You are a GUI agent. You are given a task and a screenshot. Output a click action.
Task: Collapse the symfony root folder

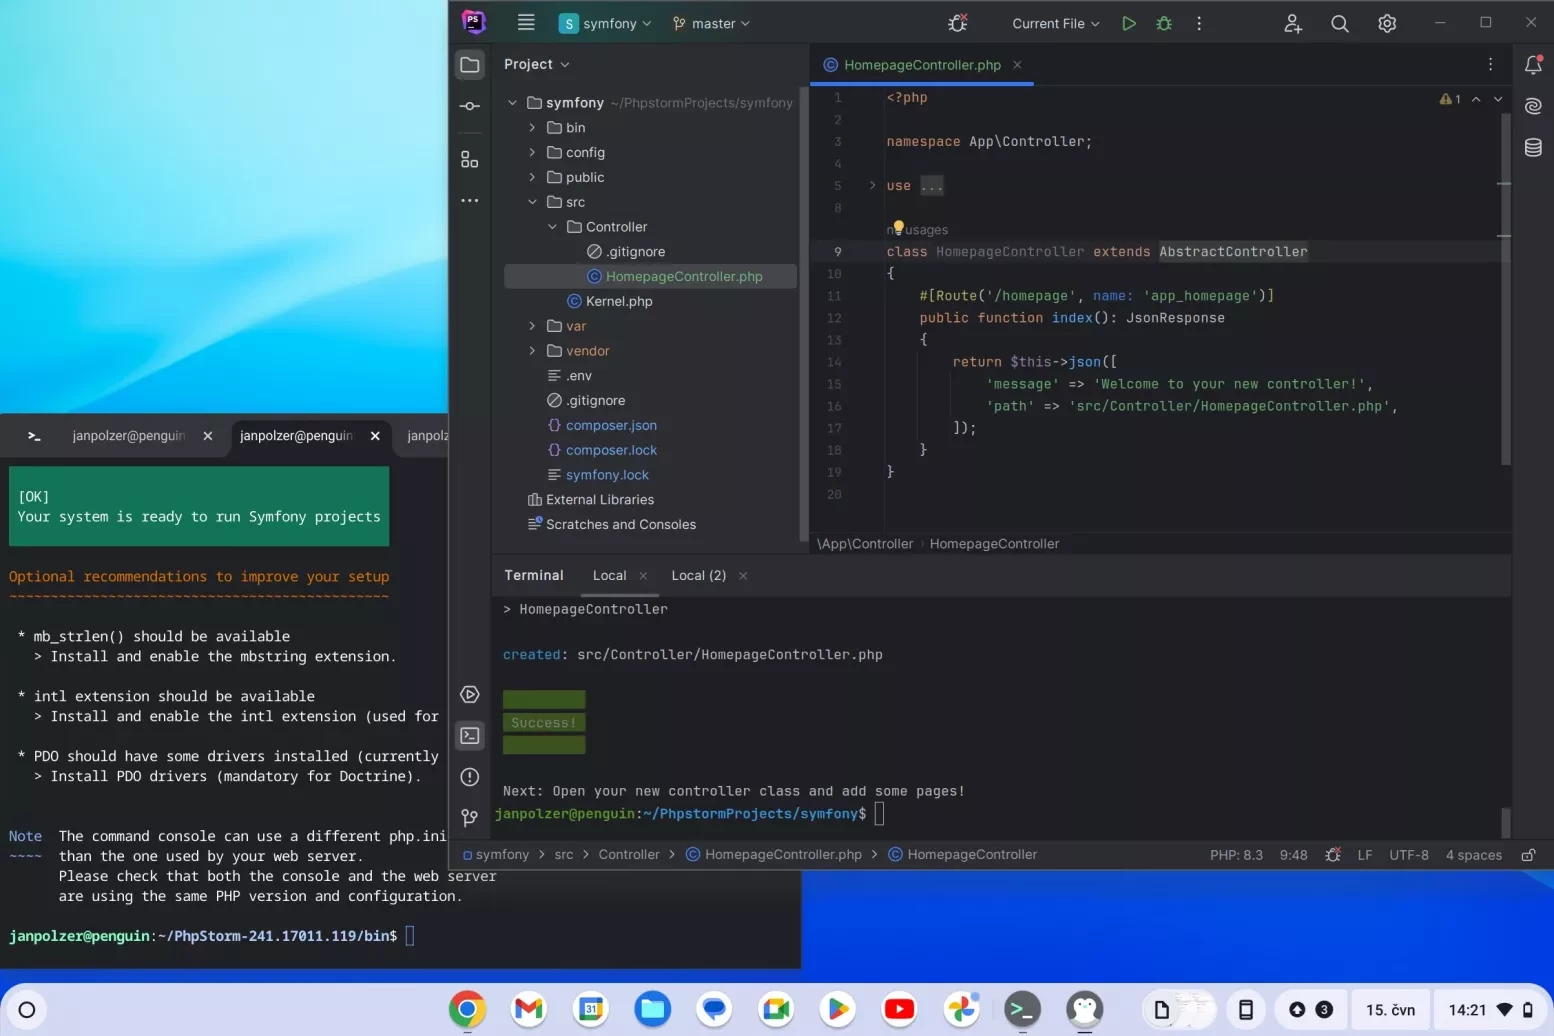click(x=513, y=103)
